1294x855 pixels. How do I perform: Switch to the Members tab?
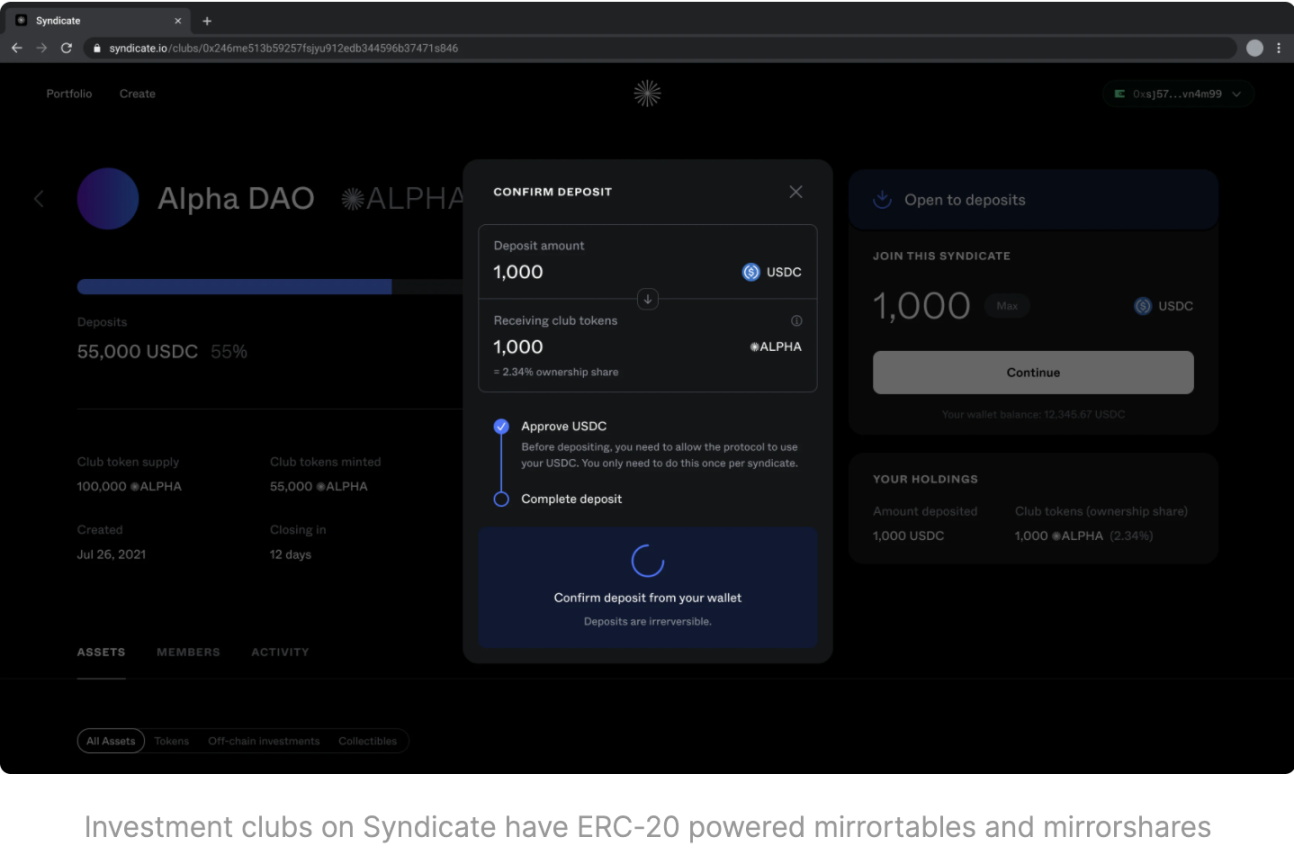[x=188, y=652]
